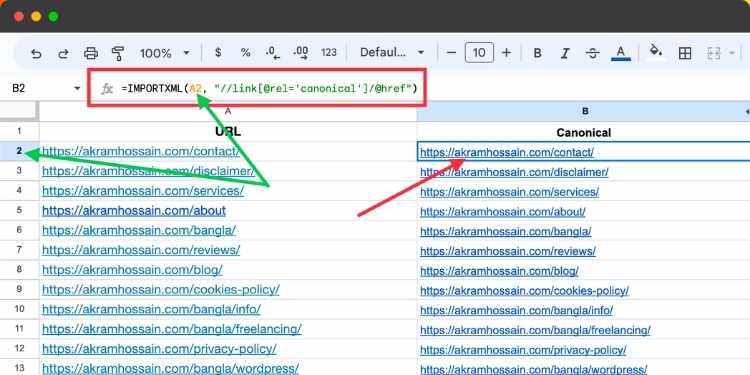Viewport: 750px width, 375px height.
Task: Toggle italic formatting
Action: [565, 53]
